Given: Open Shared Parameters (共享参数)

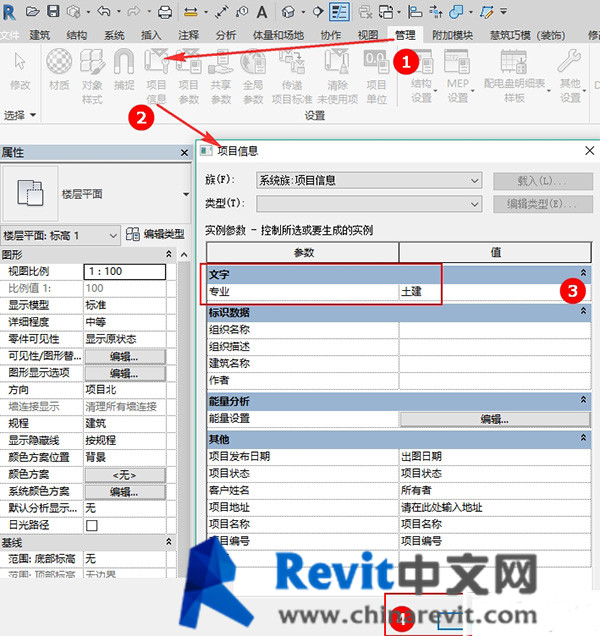Looking at the screenshot, I should point(221,76).
